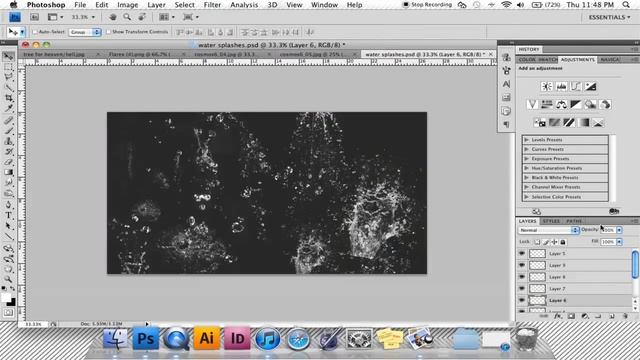This screenshot has width=640, height=360.
Task: Add a Levels adjustment
Action: click(x=561, y=86)
